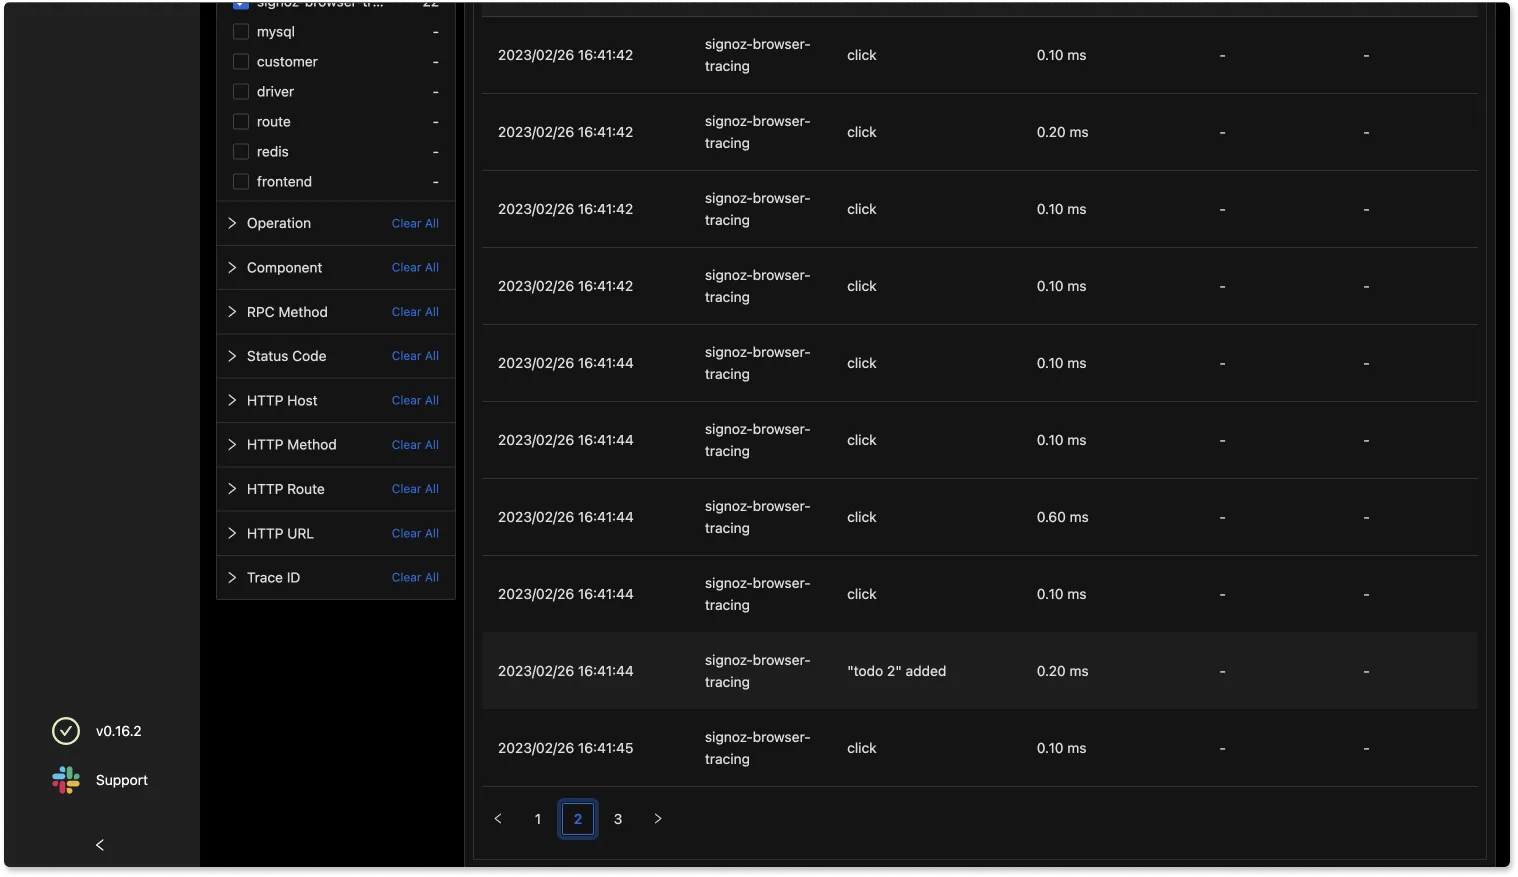
Task: Clear All for the Component filter
Action: (415, 268)
